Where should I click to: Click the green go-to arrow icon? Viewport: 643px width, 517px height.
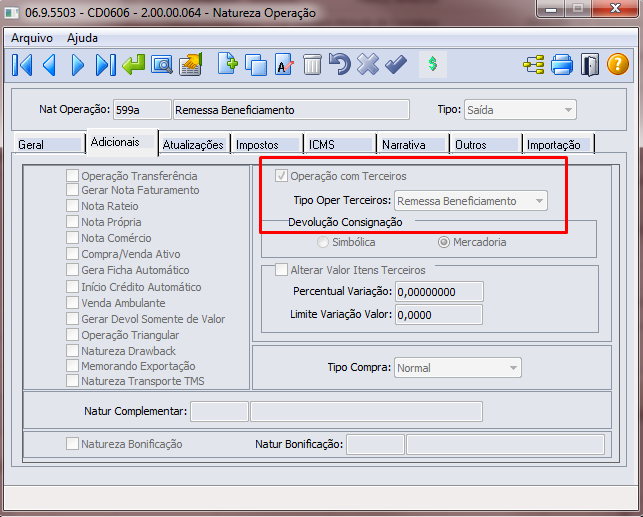coord(134,65)
